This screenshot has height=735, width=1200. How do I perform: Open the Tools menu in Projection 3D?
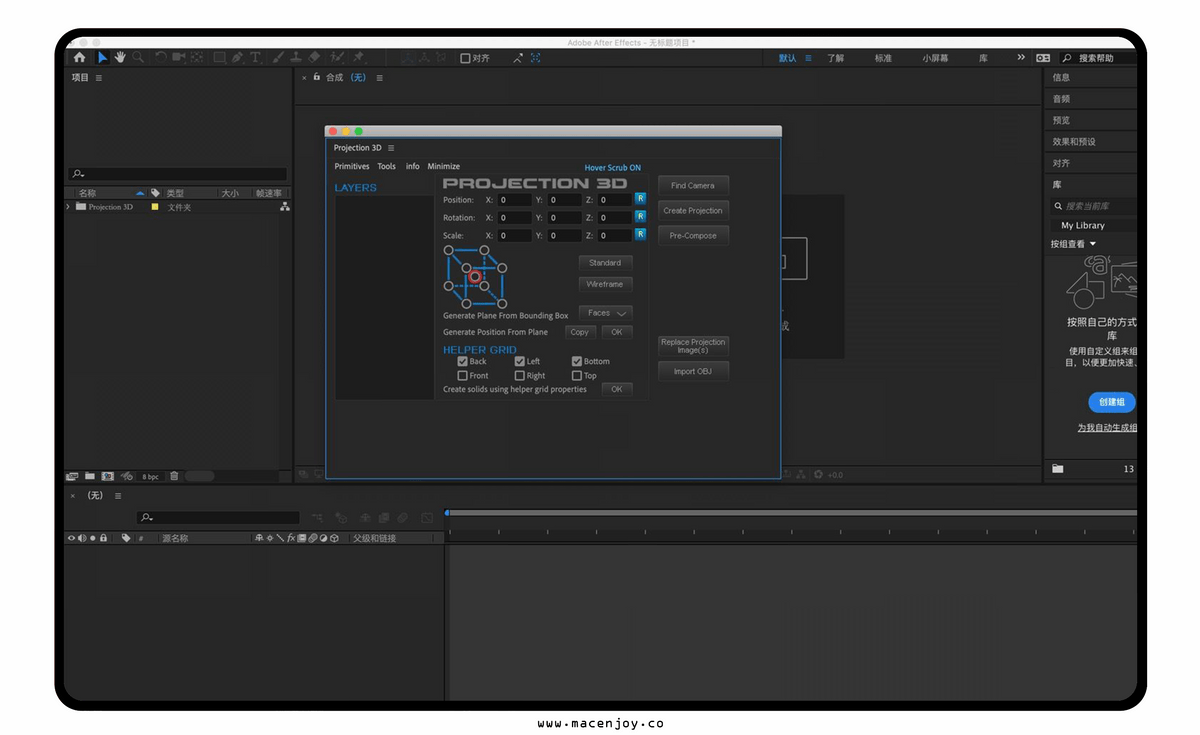(386, 167)
